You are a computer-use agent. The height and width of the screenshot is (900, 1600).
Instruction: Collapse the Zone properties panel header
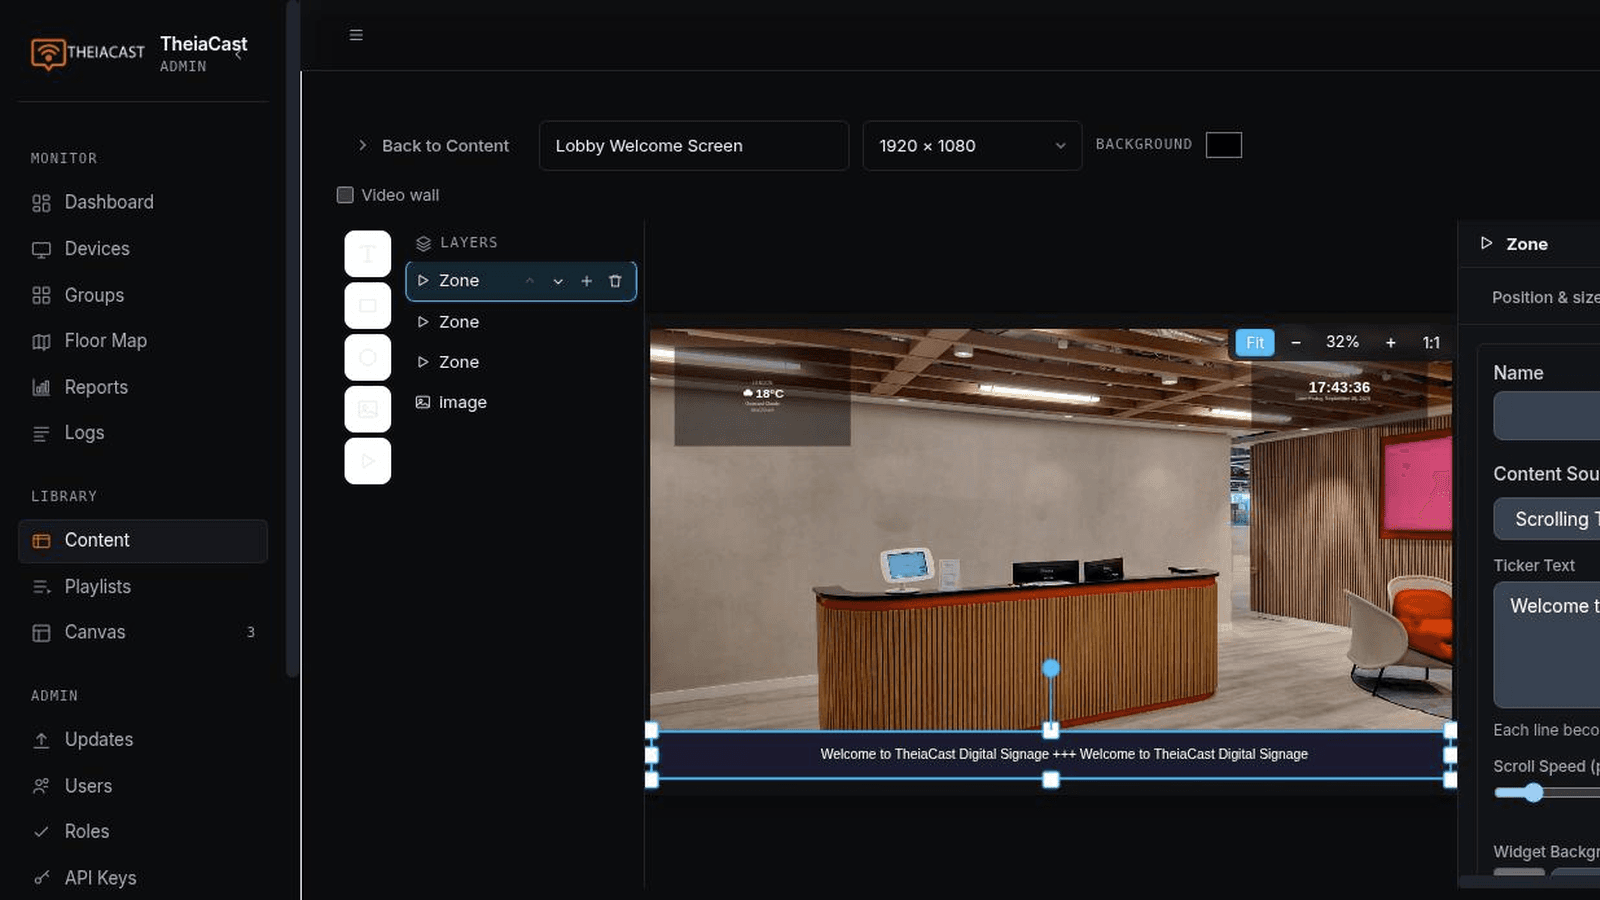[x=1530, y=244]
